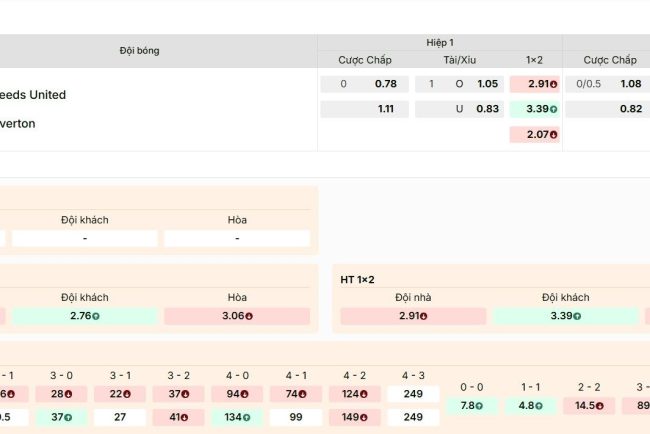Click the red down-arrow icon beside 2.07
Screen dimensions: 650x434
click(554, 134)
